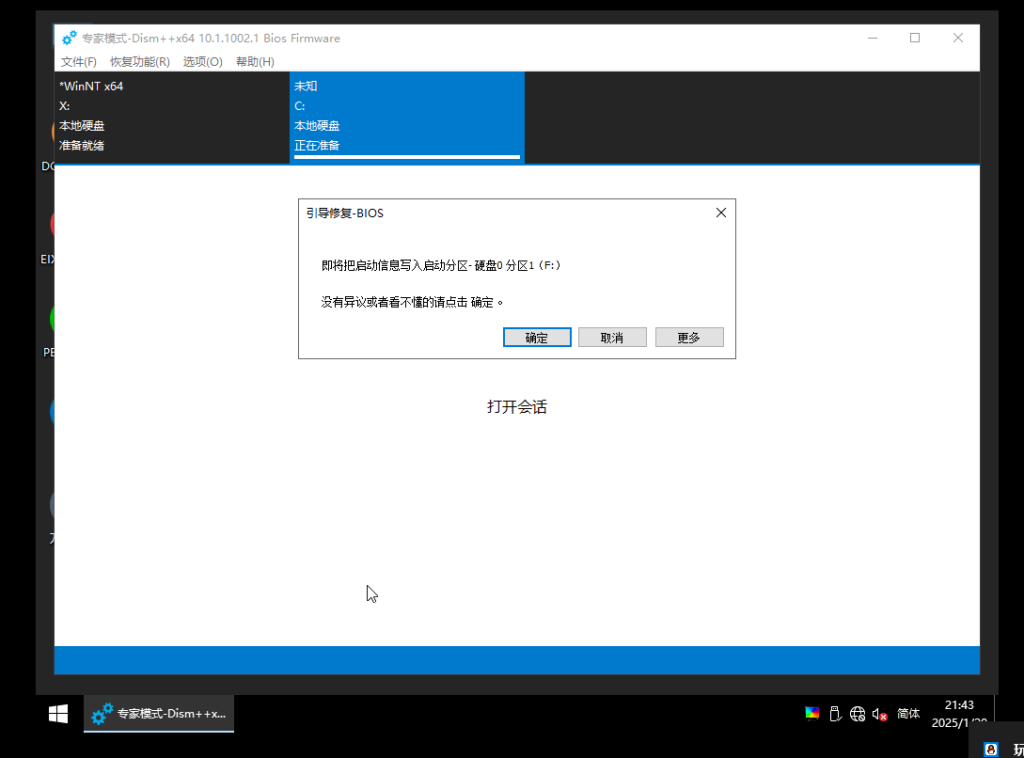This screenshot has height=758, width=1024.
Task: Close the 引导修复-BIOS dialog with X
Action: pyautogui.click(x=721, y=213)
